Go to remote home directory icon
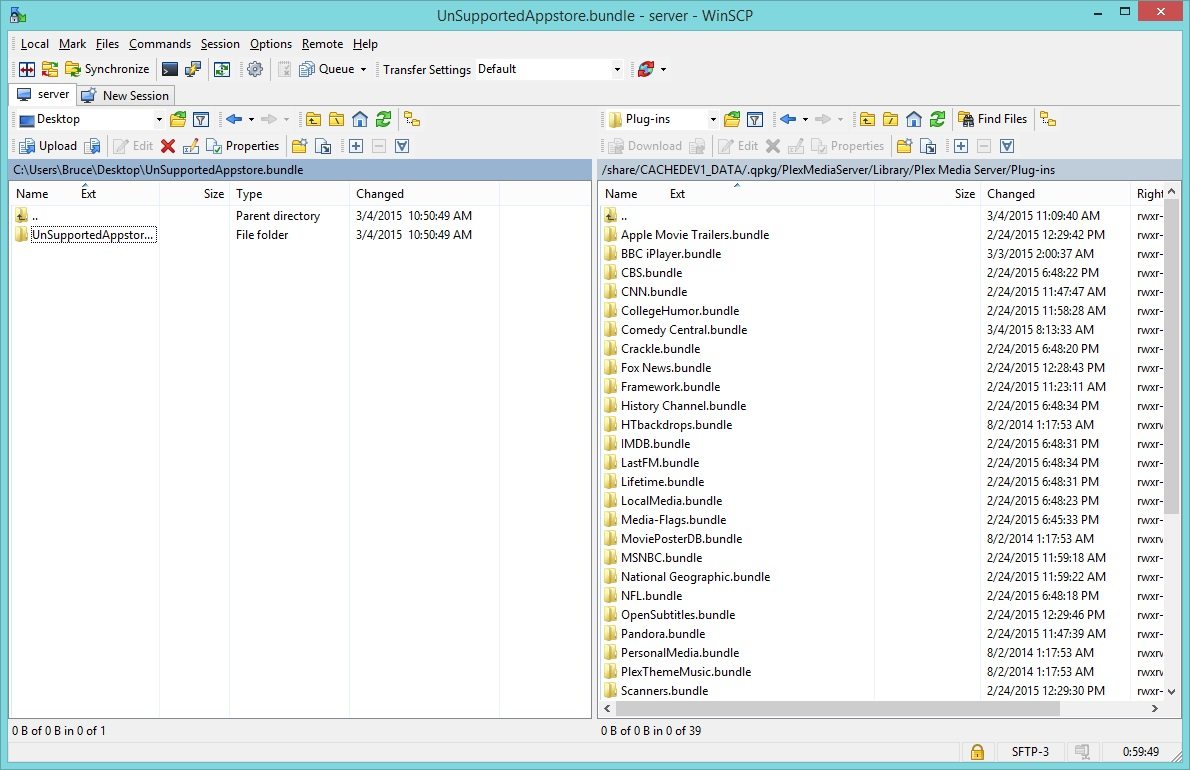The width and height of the screenshot is (1190, 770). (x=915, y=119)
